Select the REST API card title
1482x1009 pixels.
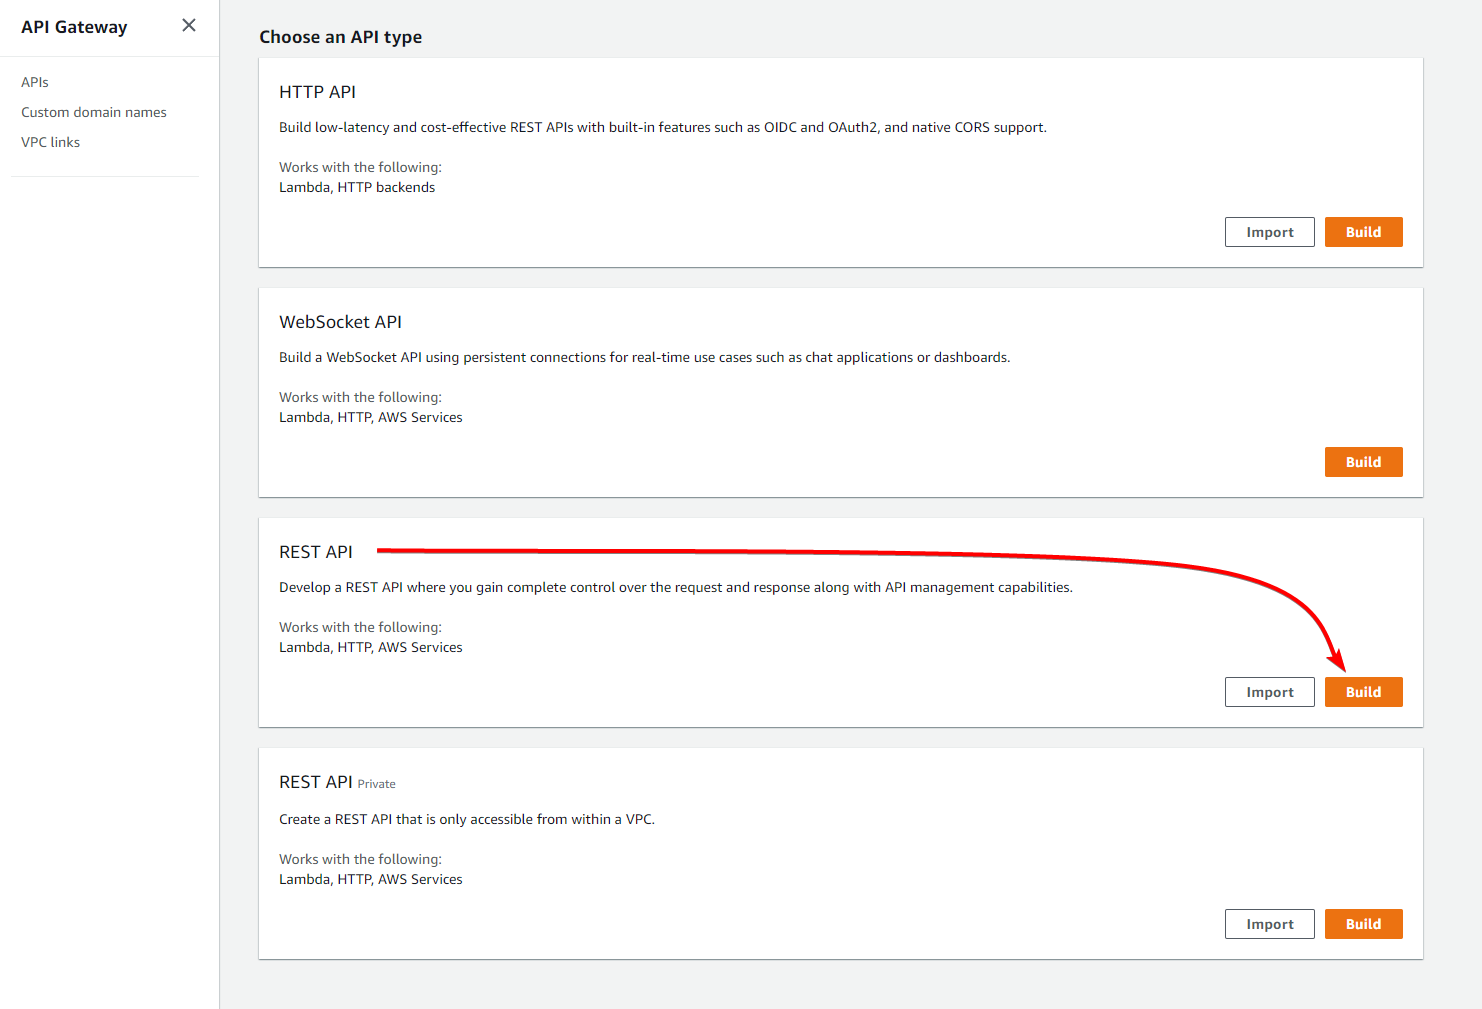point(316,551)
